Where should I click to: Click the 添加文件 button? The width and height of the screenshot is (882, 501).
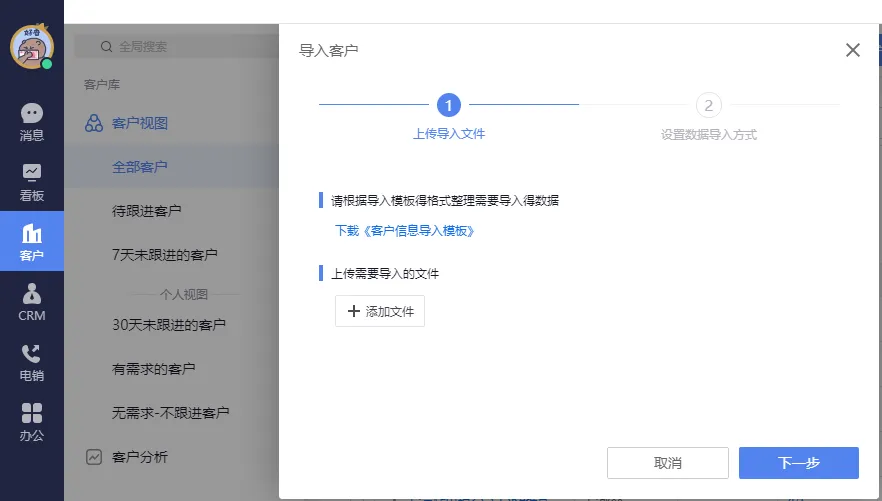380,311
